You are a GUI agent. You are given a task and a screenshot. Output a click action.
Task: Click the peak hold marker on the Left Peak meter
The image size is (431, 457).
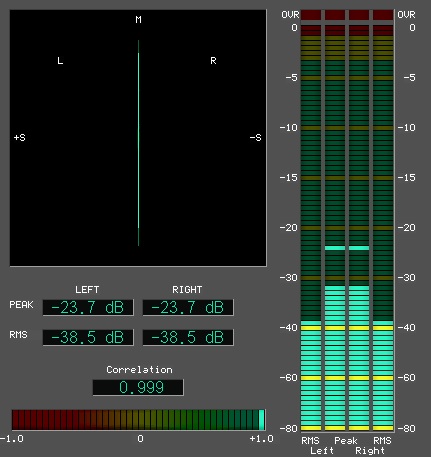(x=335, y=248)
